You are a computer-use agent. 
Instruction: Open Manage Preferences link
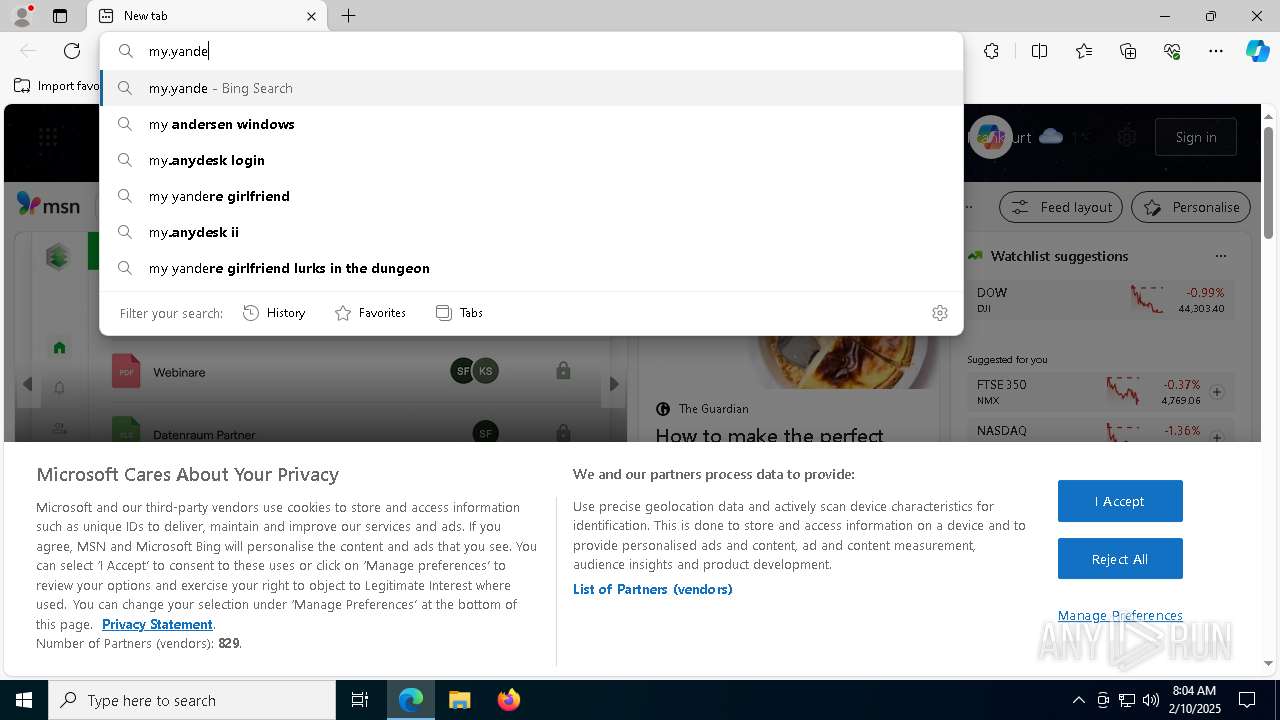tap(1120, 615)
